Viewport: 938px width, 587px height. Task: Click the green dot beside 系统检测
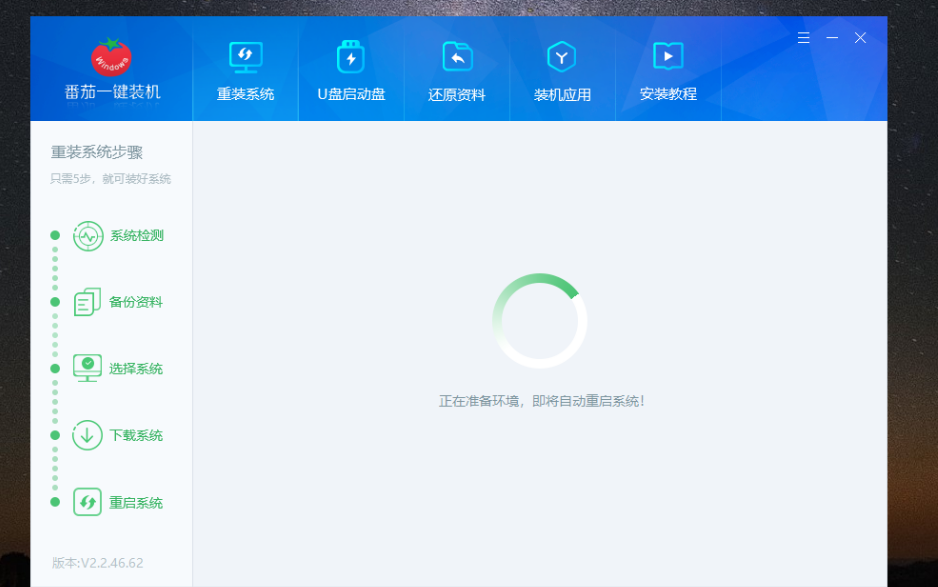tap(55, 235)
